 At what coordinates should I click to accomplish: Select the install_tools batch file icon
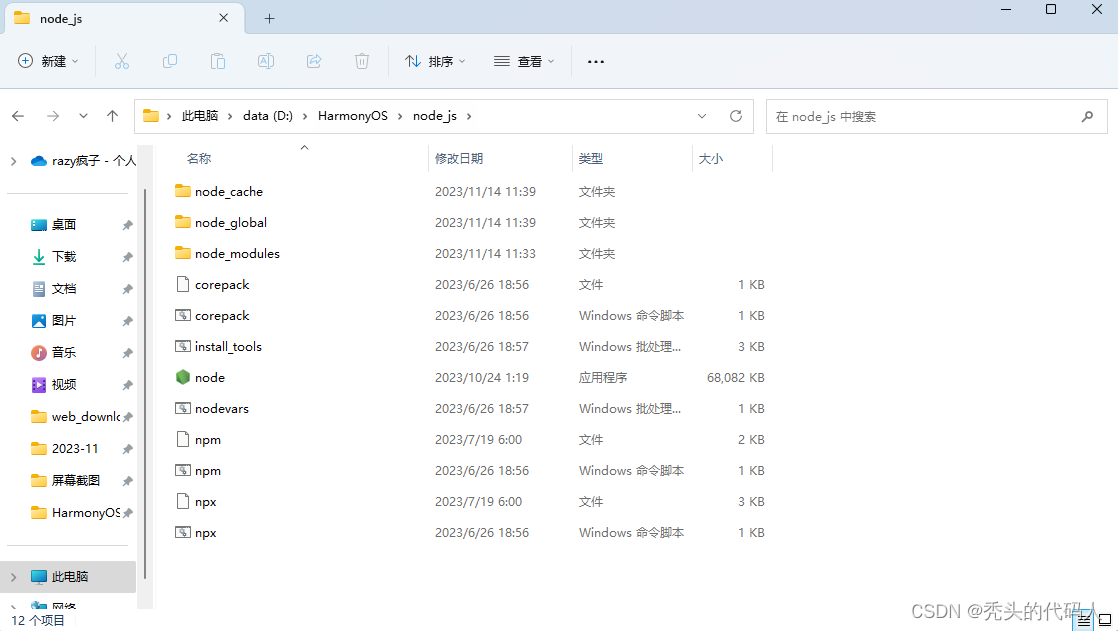183,347
